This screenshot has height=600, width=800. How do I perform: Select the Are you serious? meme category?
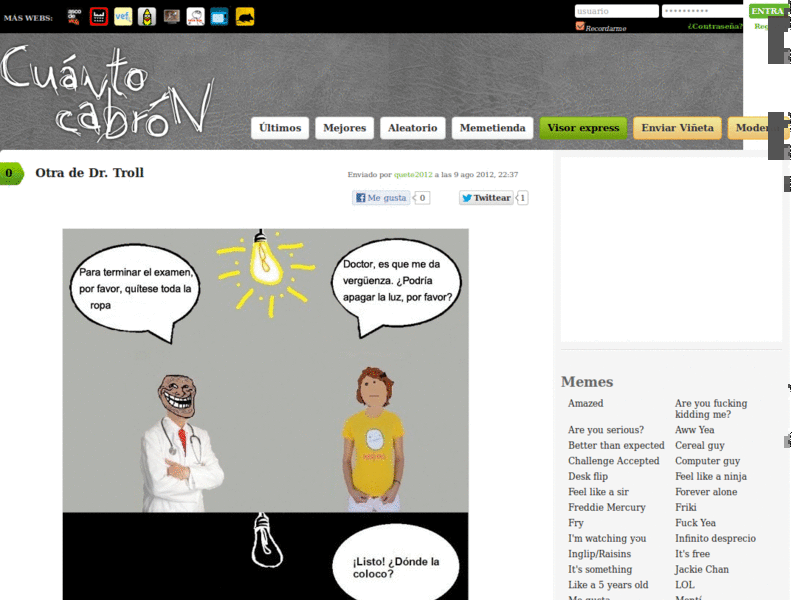[606, 430]
